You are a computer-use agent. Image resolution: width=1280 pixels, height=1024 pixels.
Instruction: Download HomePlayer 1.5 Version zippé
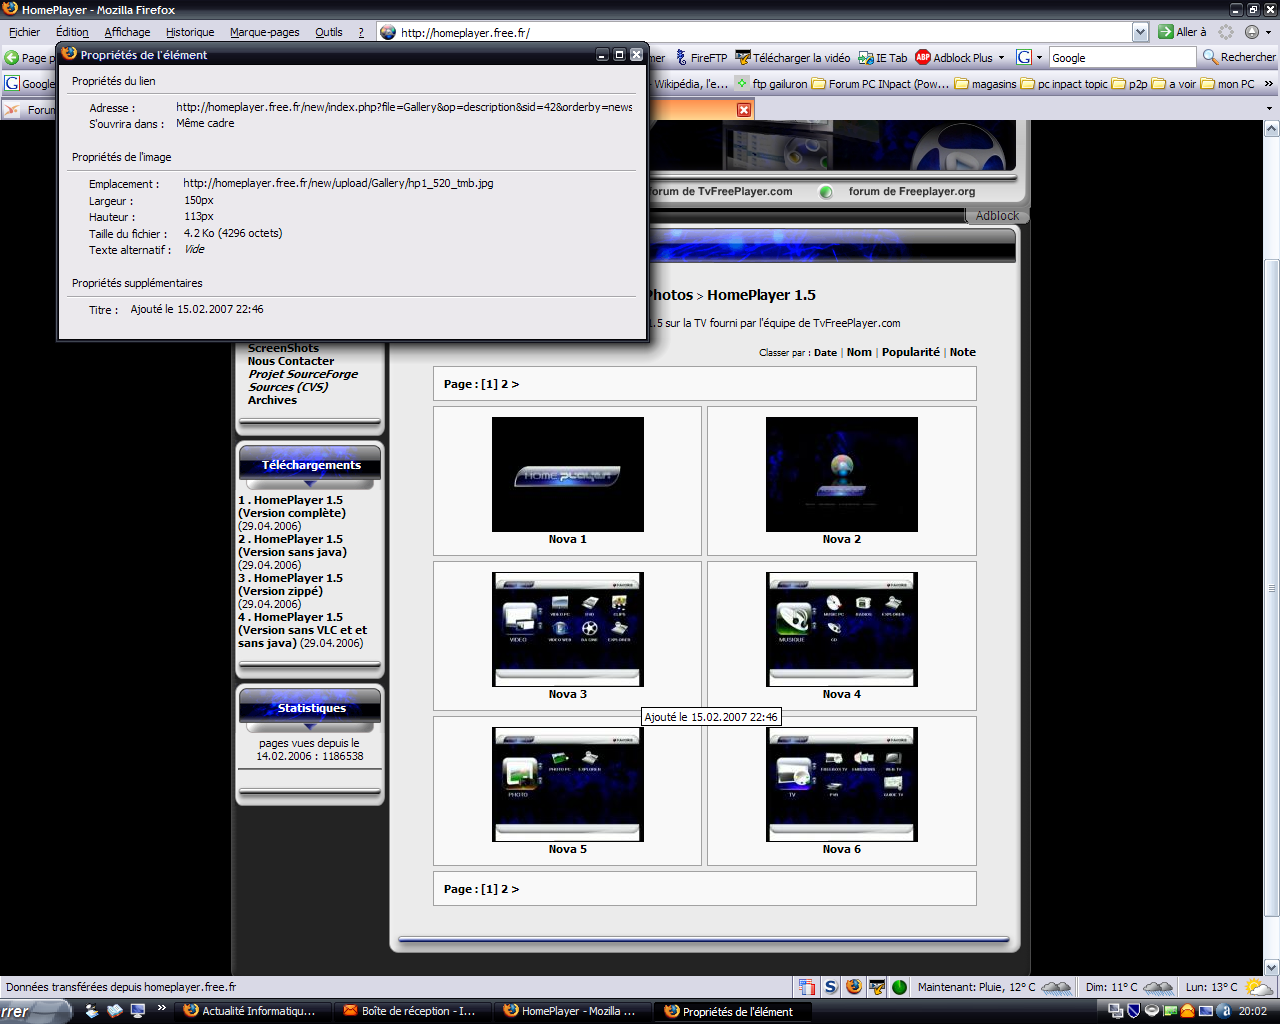tap(290, 584)
